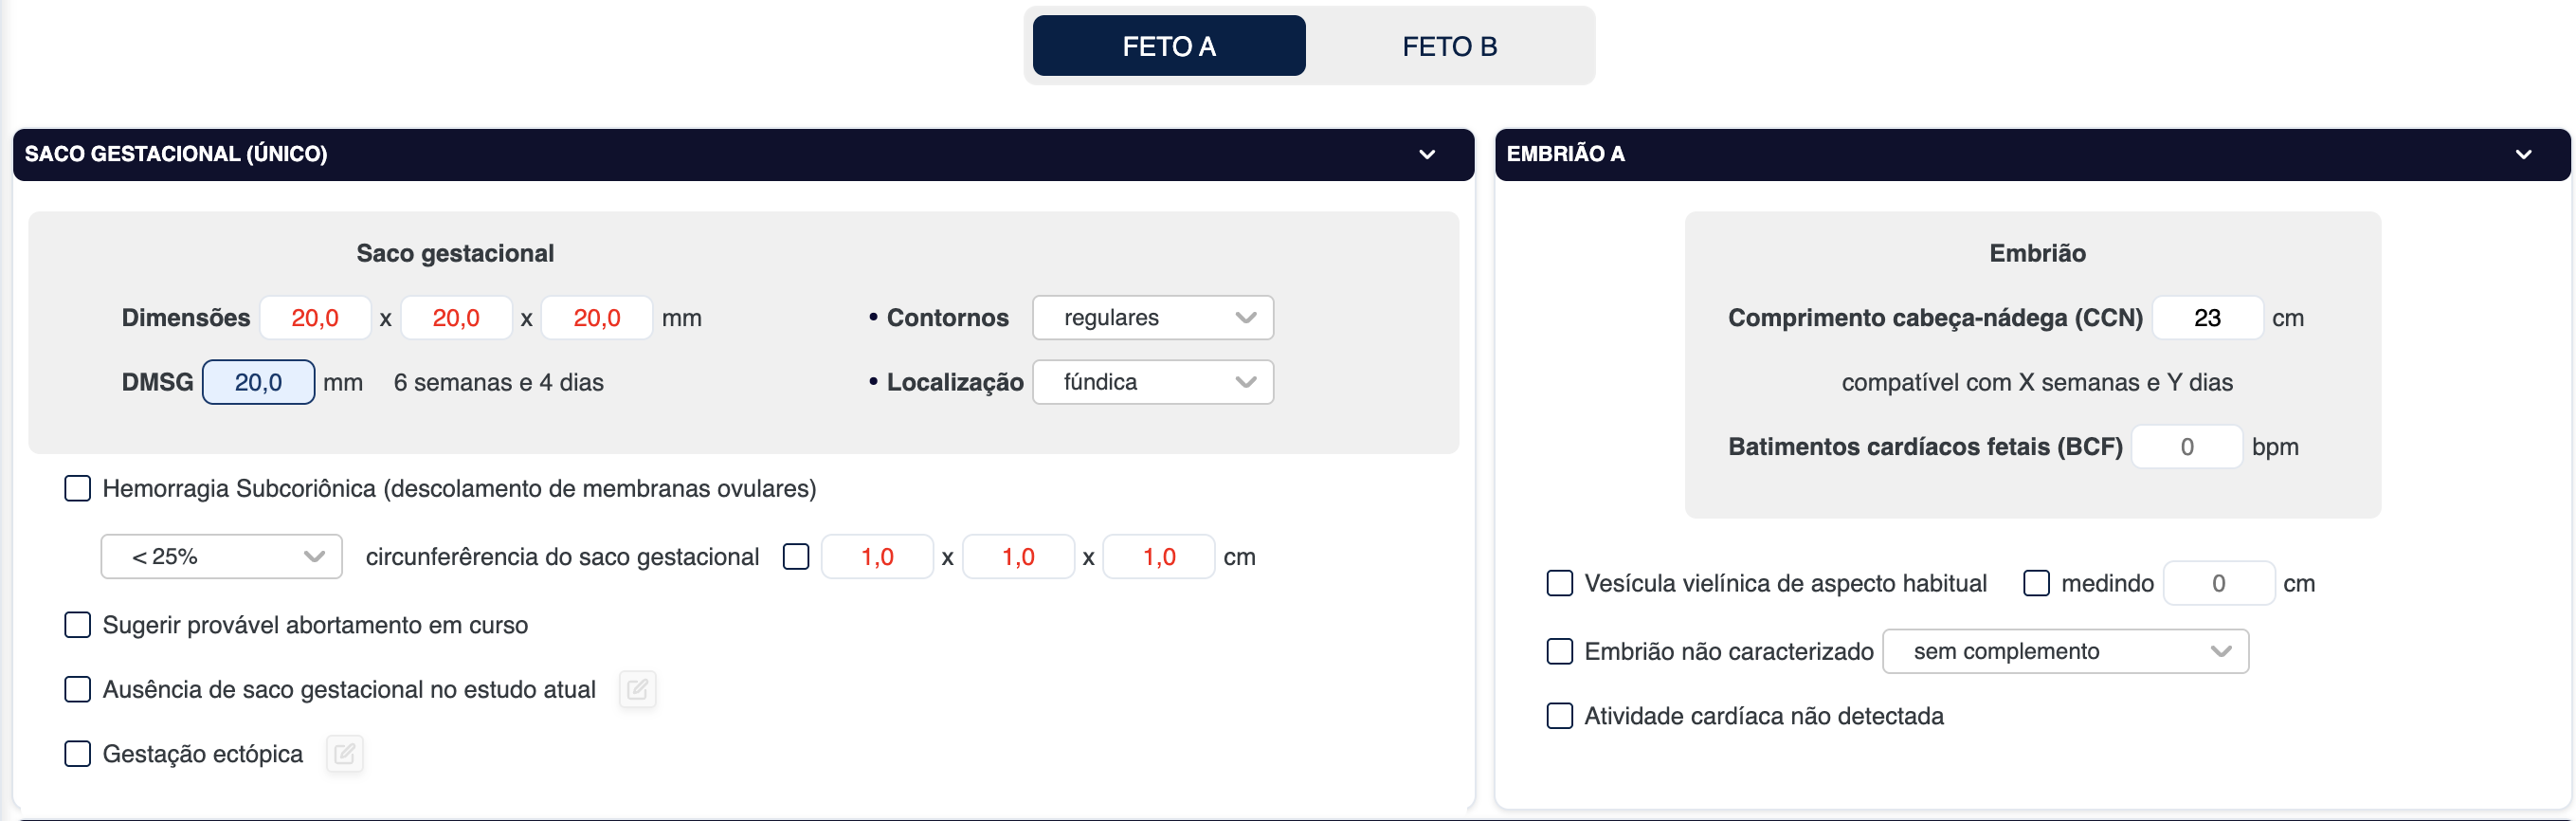2576x821 pixels.
Task: Focus the CCN measurement field
Action: 2206,318
